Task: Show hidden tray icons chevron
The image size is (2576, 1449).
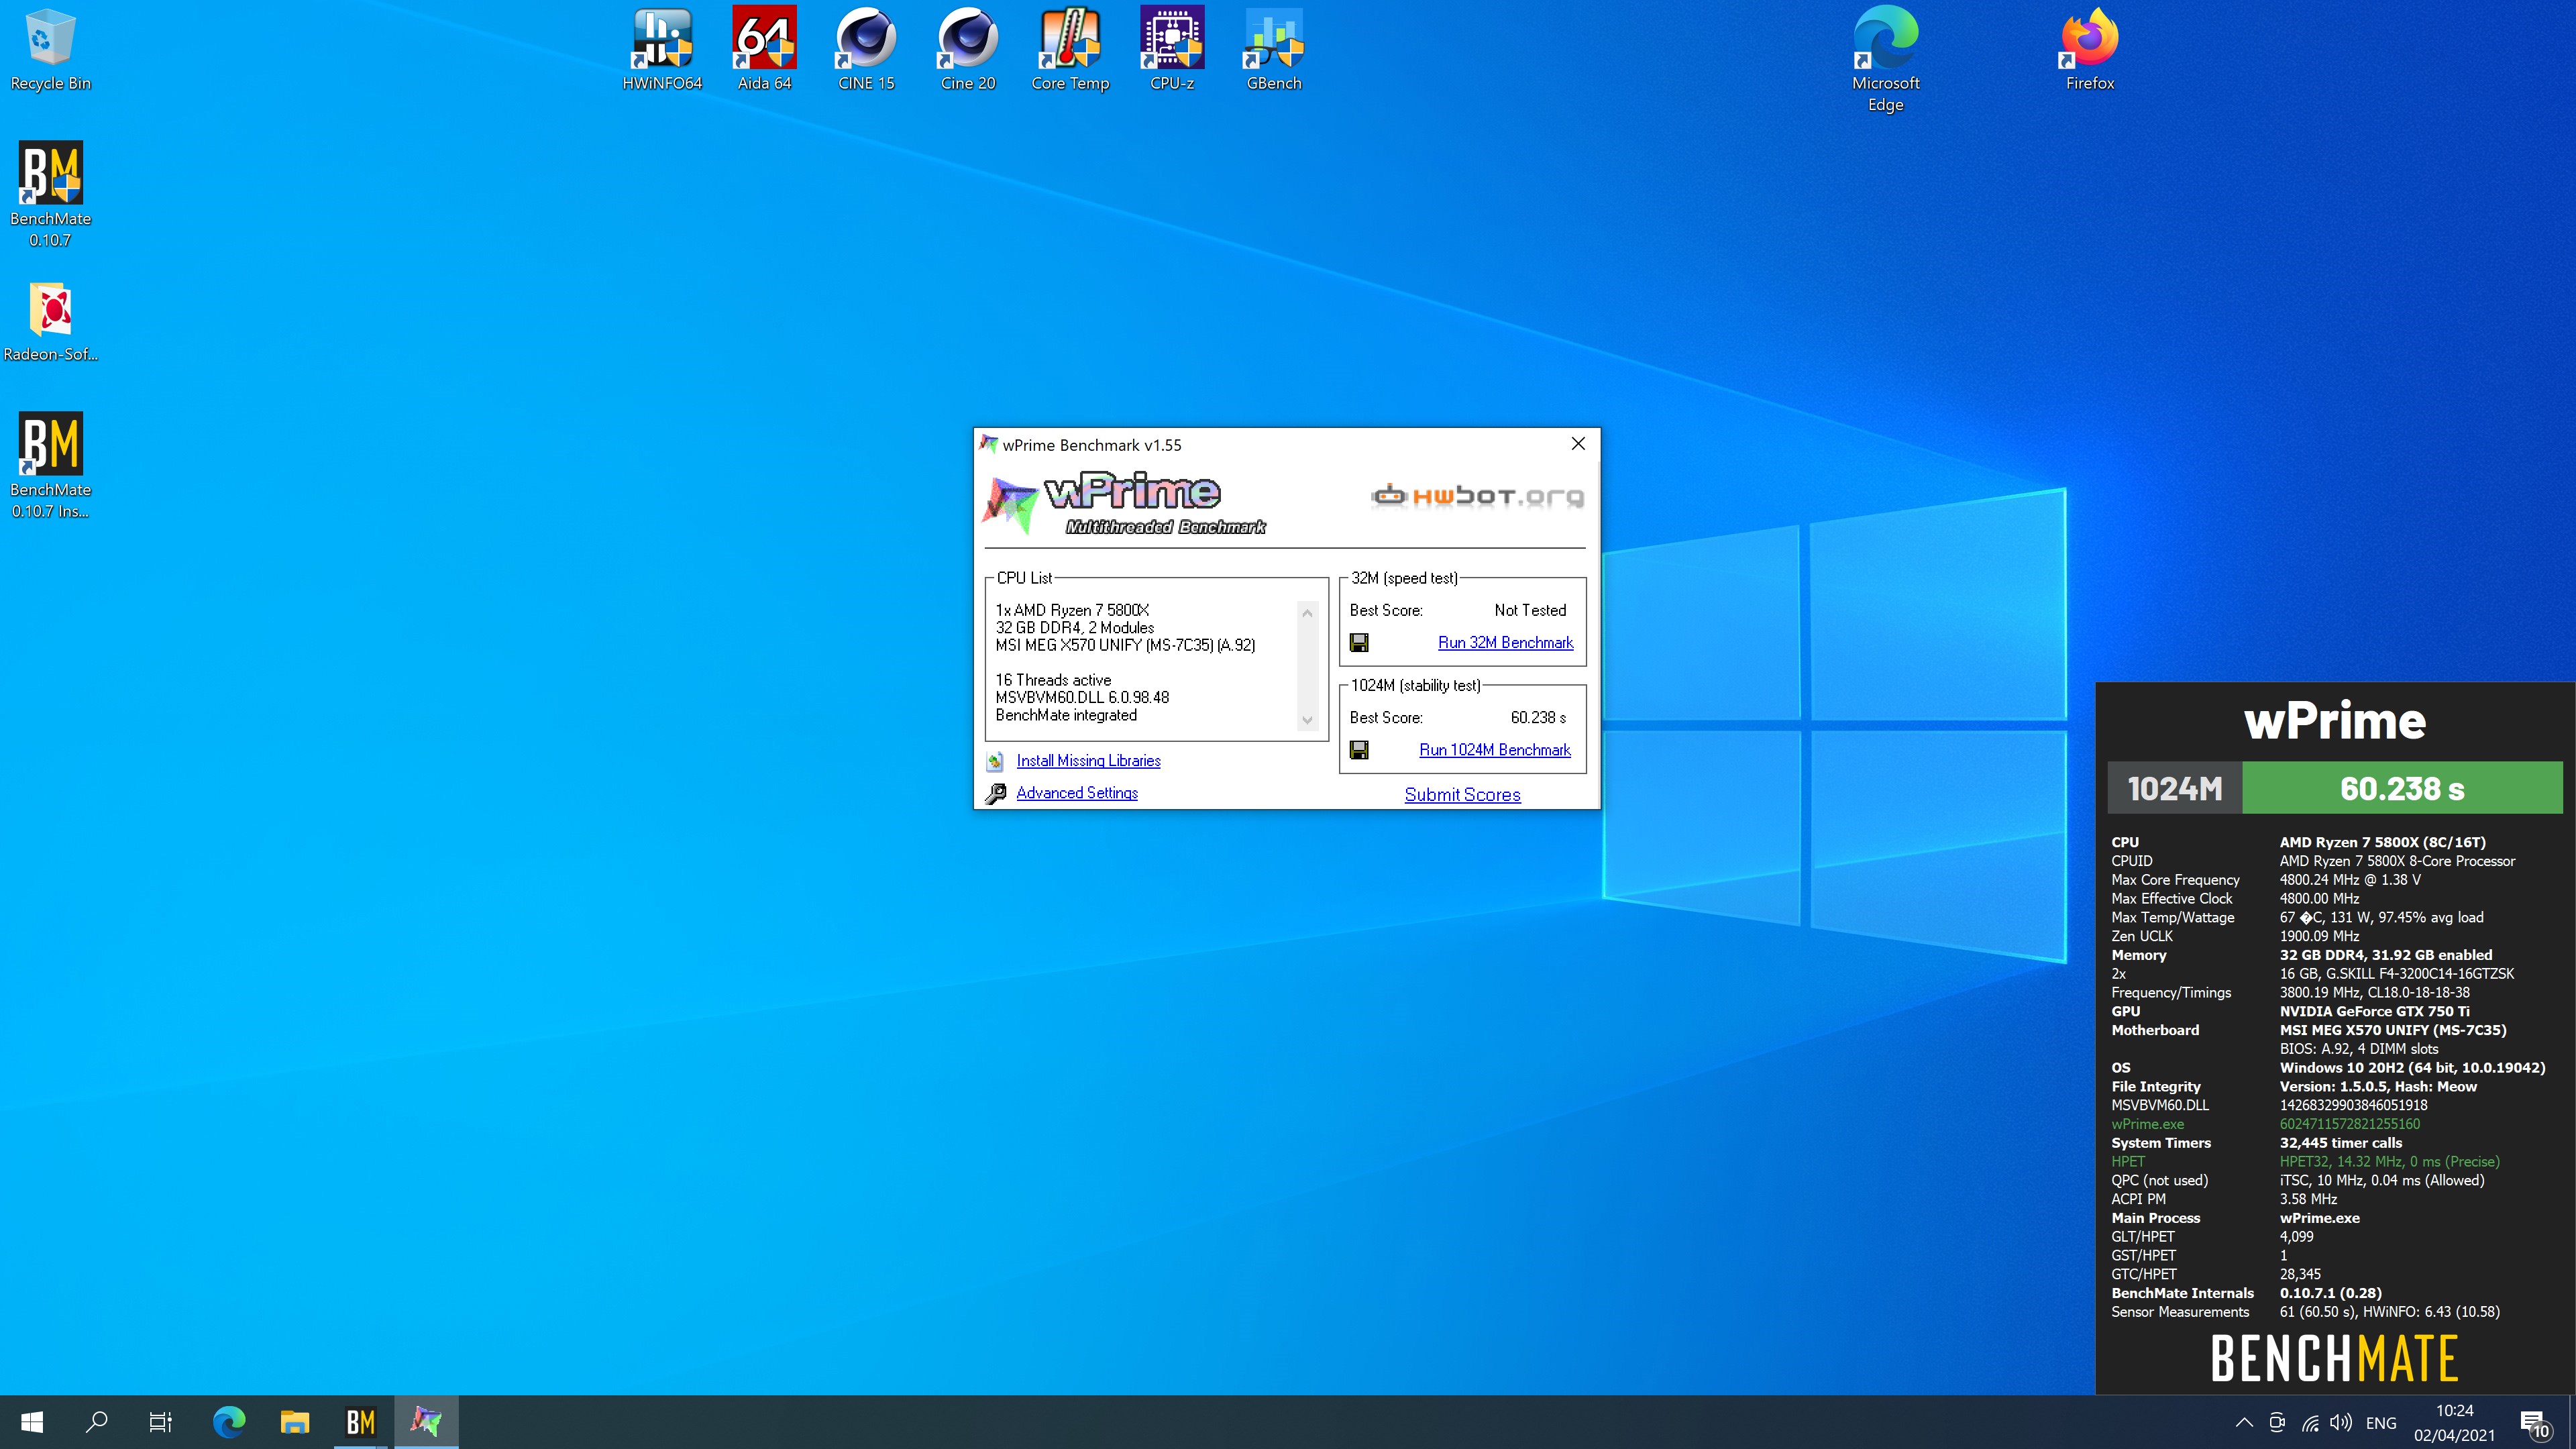Action: point(2244,1423)
